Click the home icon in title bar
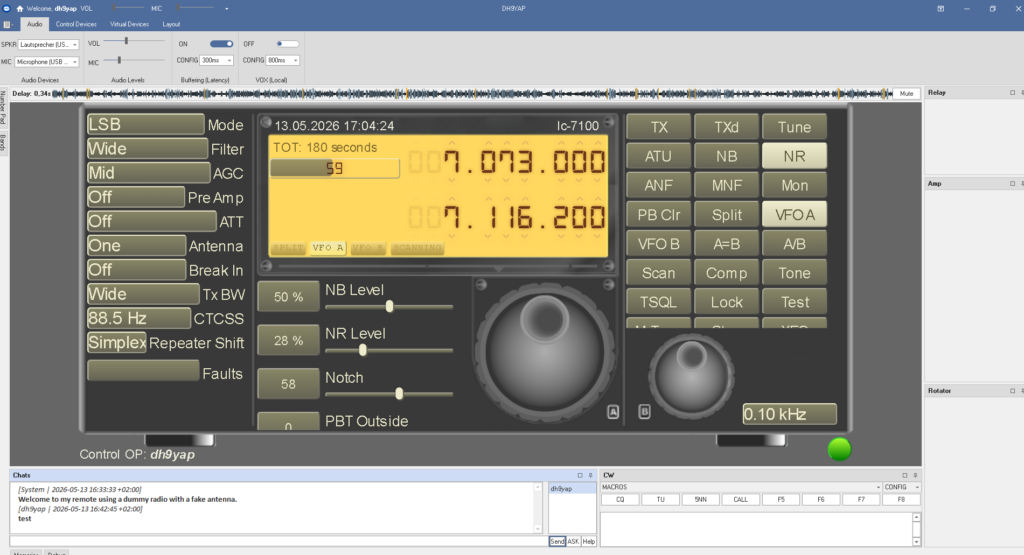The height and width of the screenshot is (555, 1024). click(20, 8)
